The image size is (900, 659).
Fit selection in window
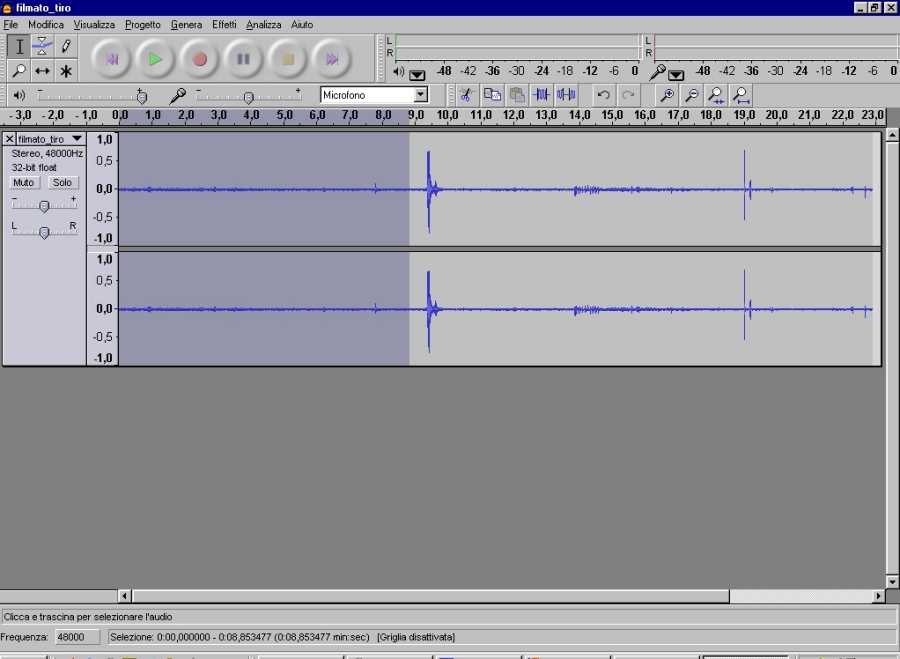[x=716, y=95]
